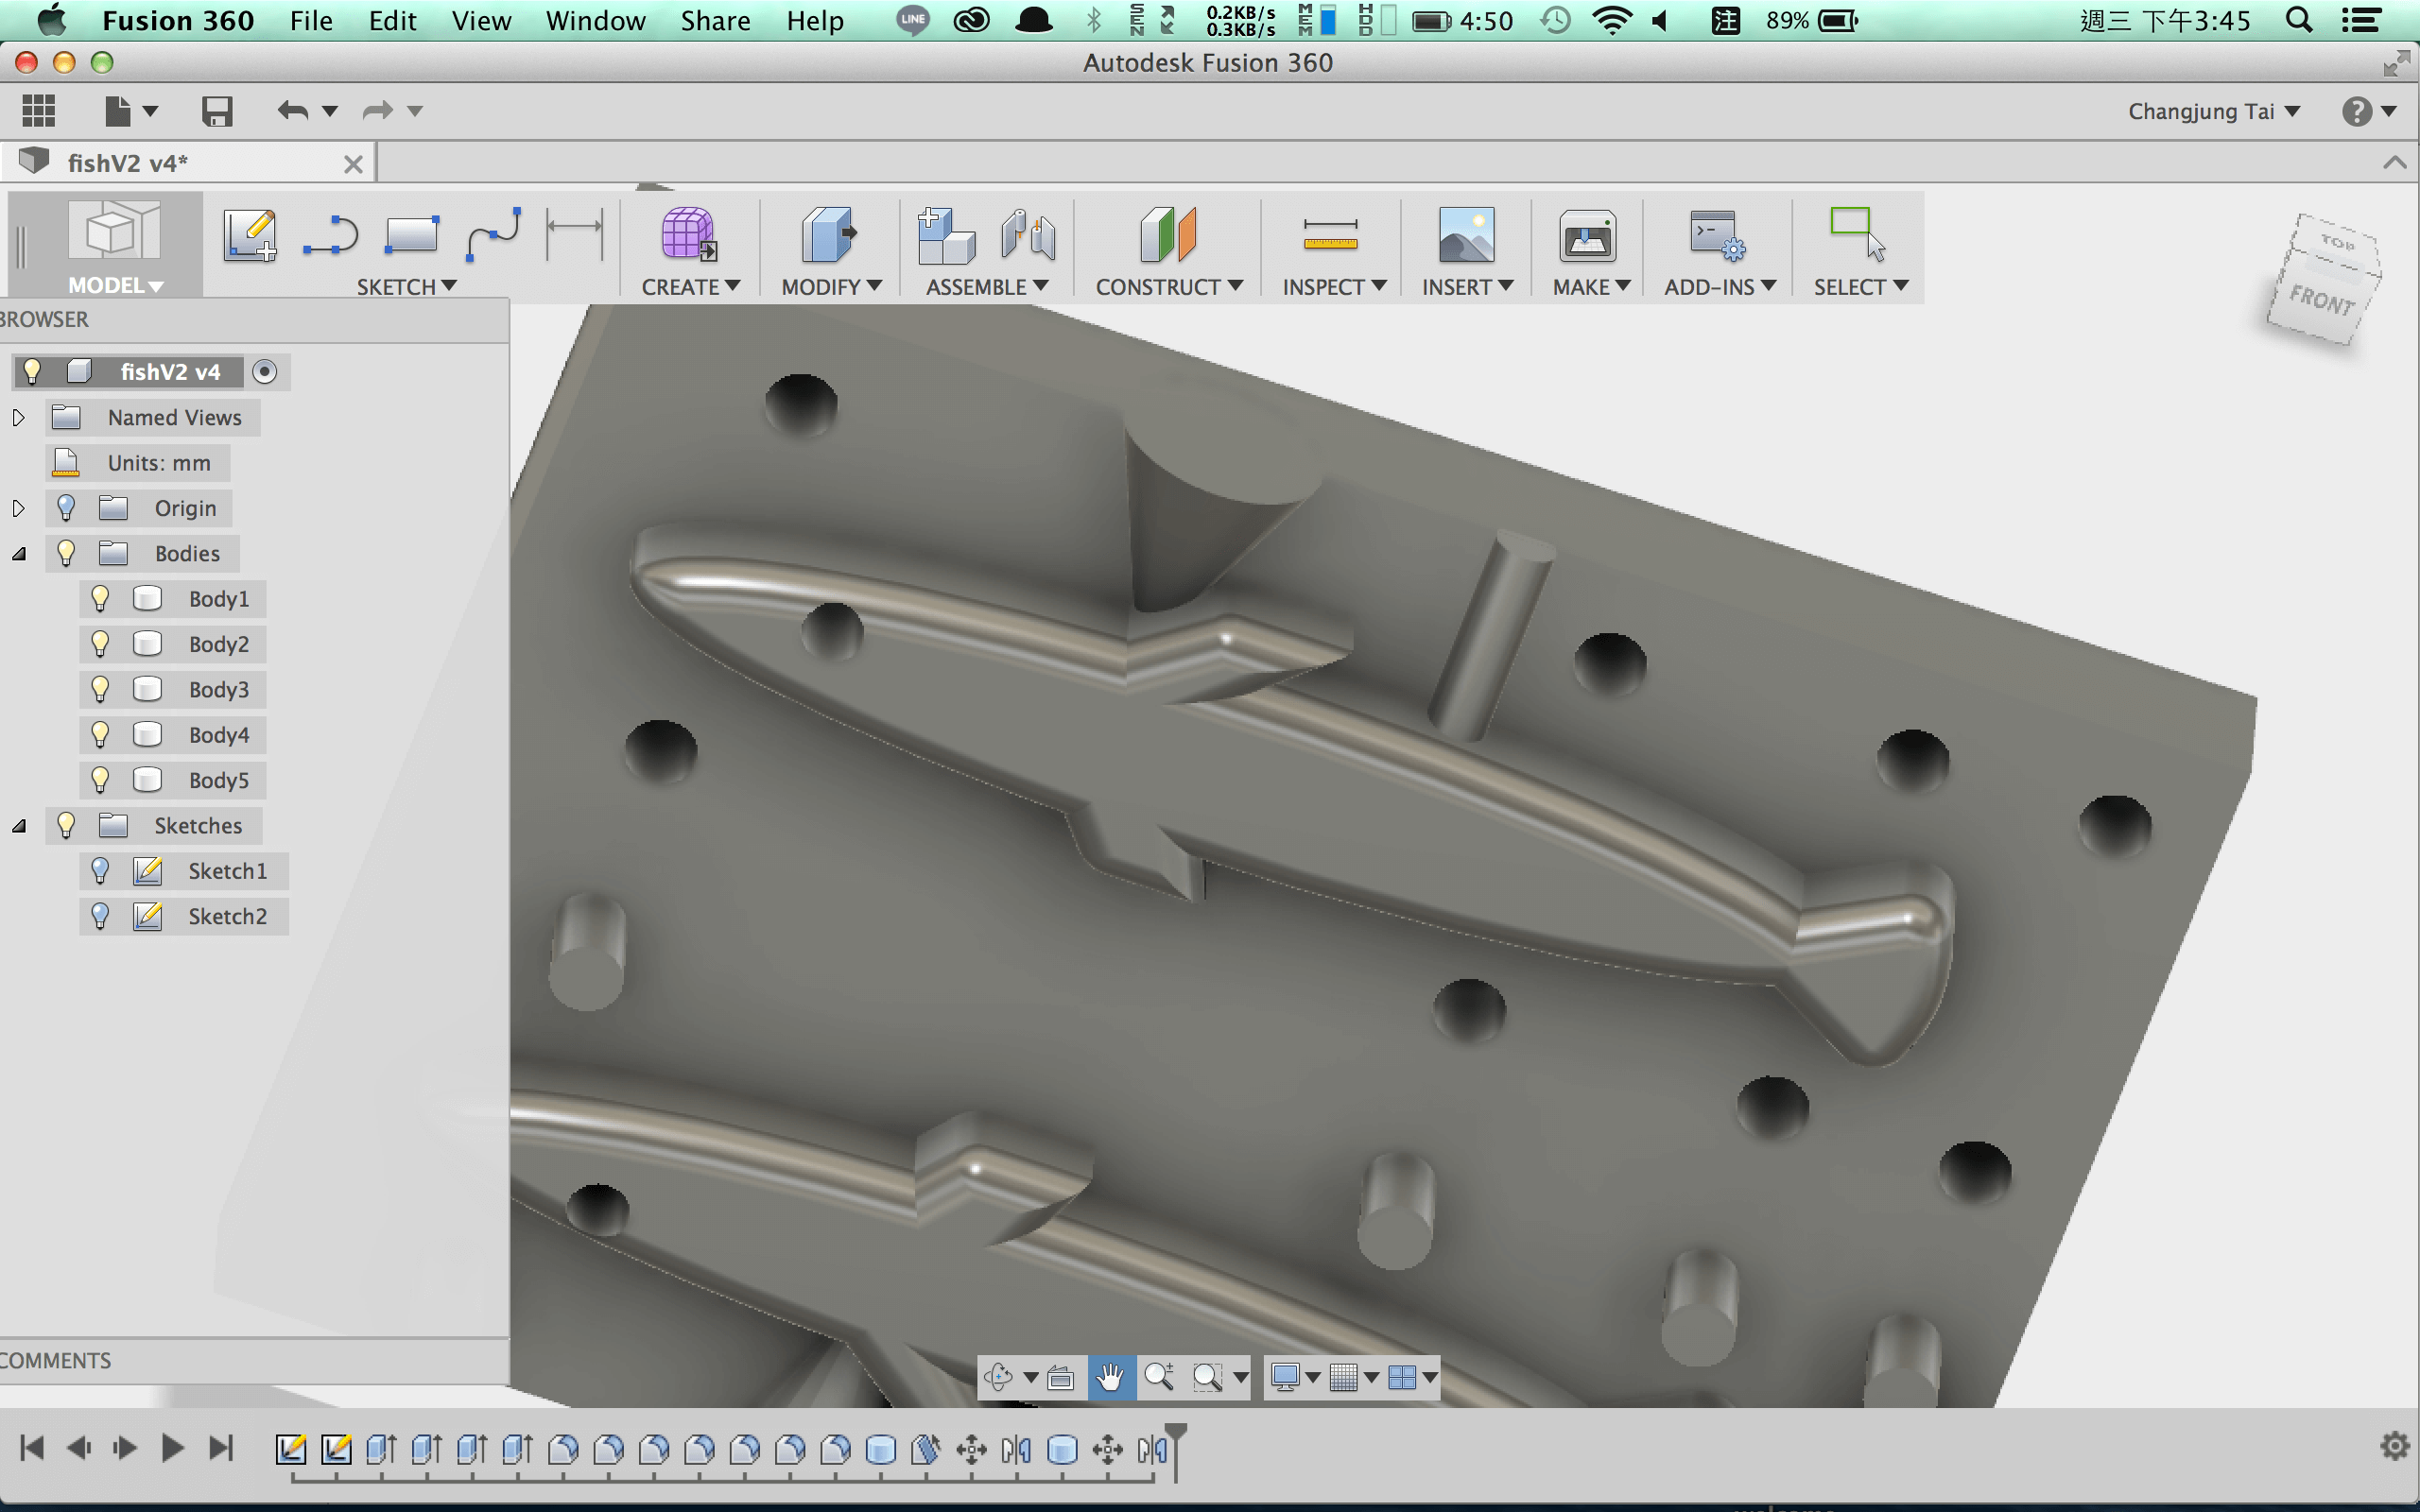Open timeline settings gear
This screenshot has width=2420, height=1512.
point(2395,1446)
